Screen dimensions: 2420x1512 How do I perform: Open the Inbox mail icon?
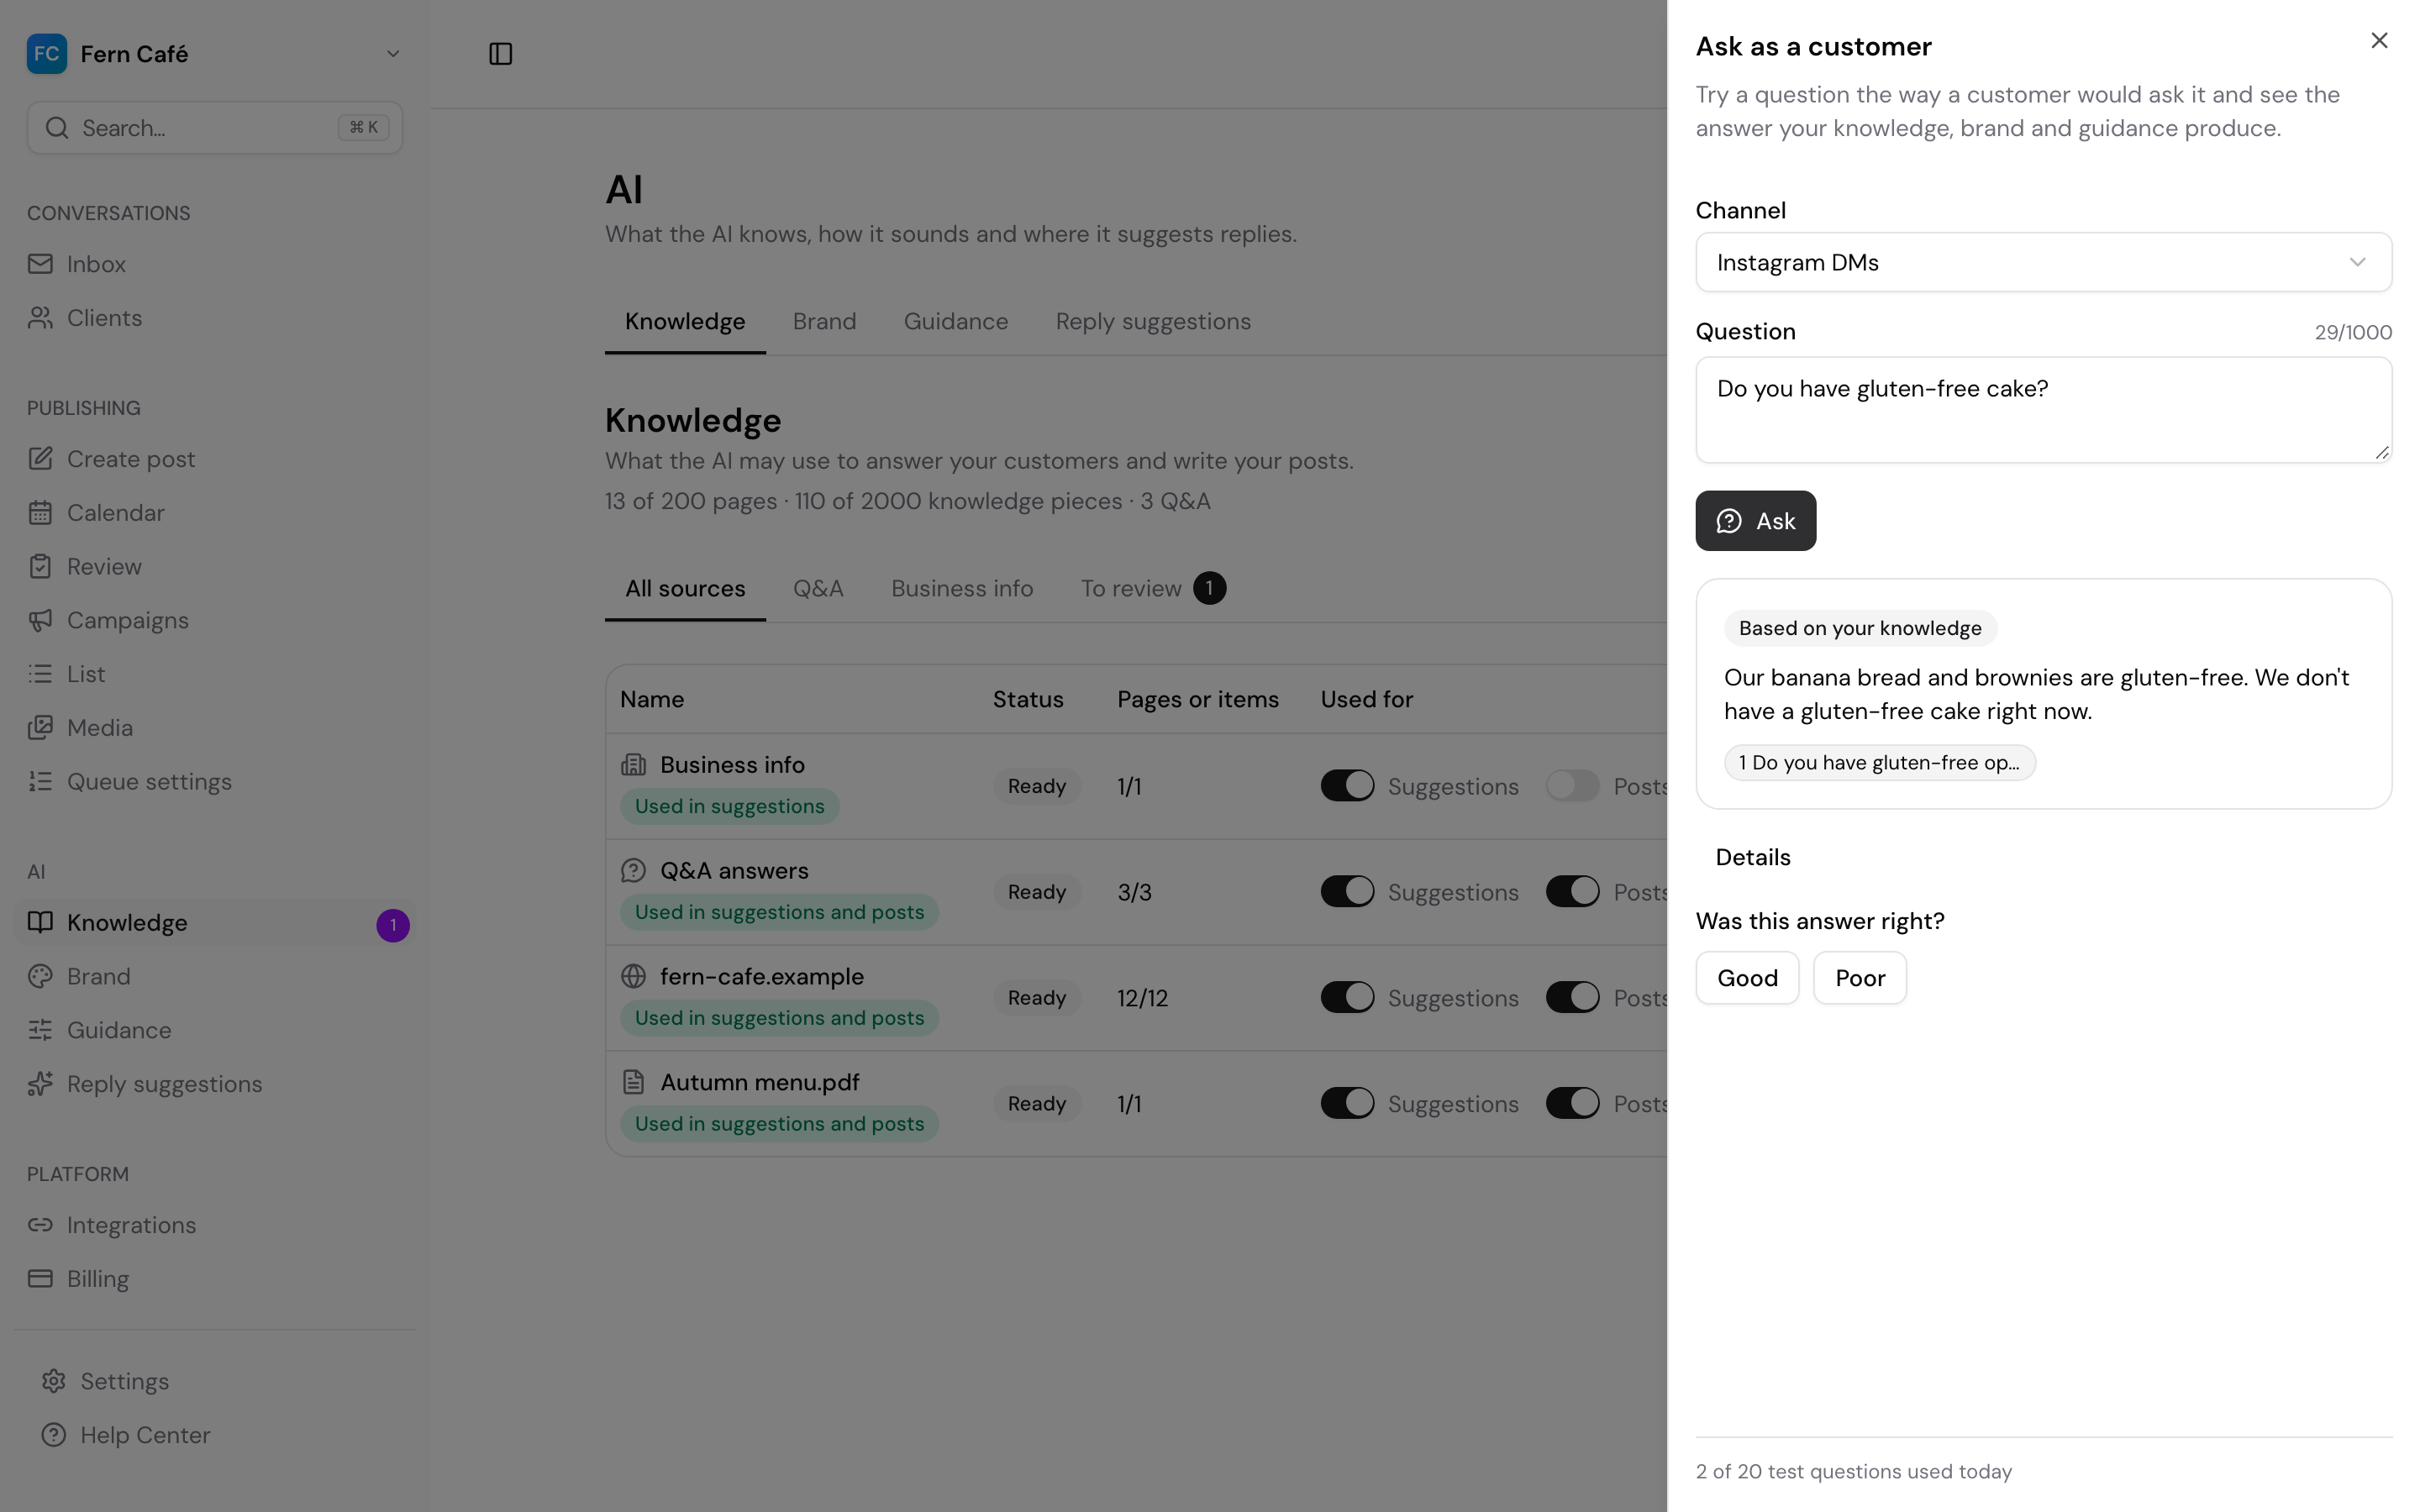(x=40, y=264)
